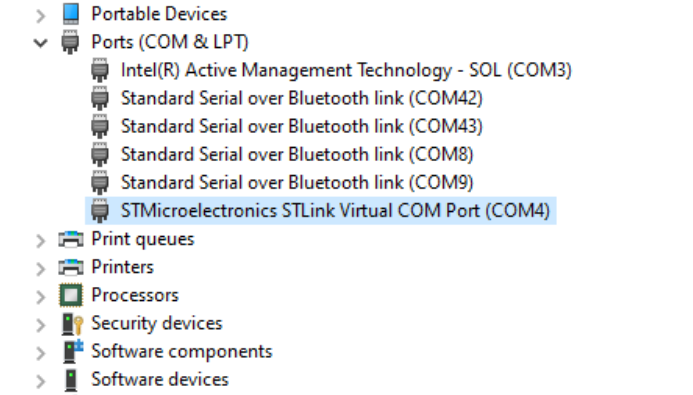The image size is (693, 395).
Task: Click the Processors chip icon
Action: (x=71, y=295)
